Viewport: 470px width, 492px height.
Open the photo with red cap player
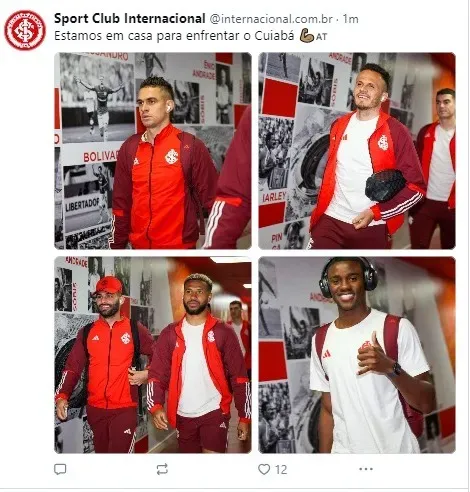tap(153, 355)
